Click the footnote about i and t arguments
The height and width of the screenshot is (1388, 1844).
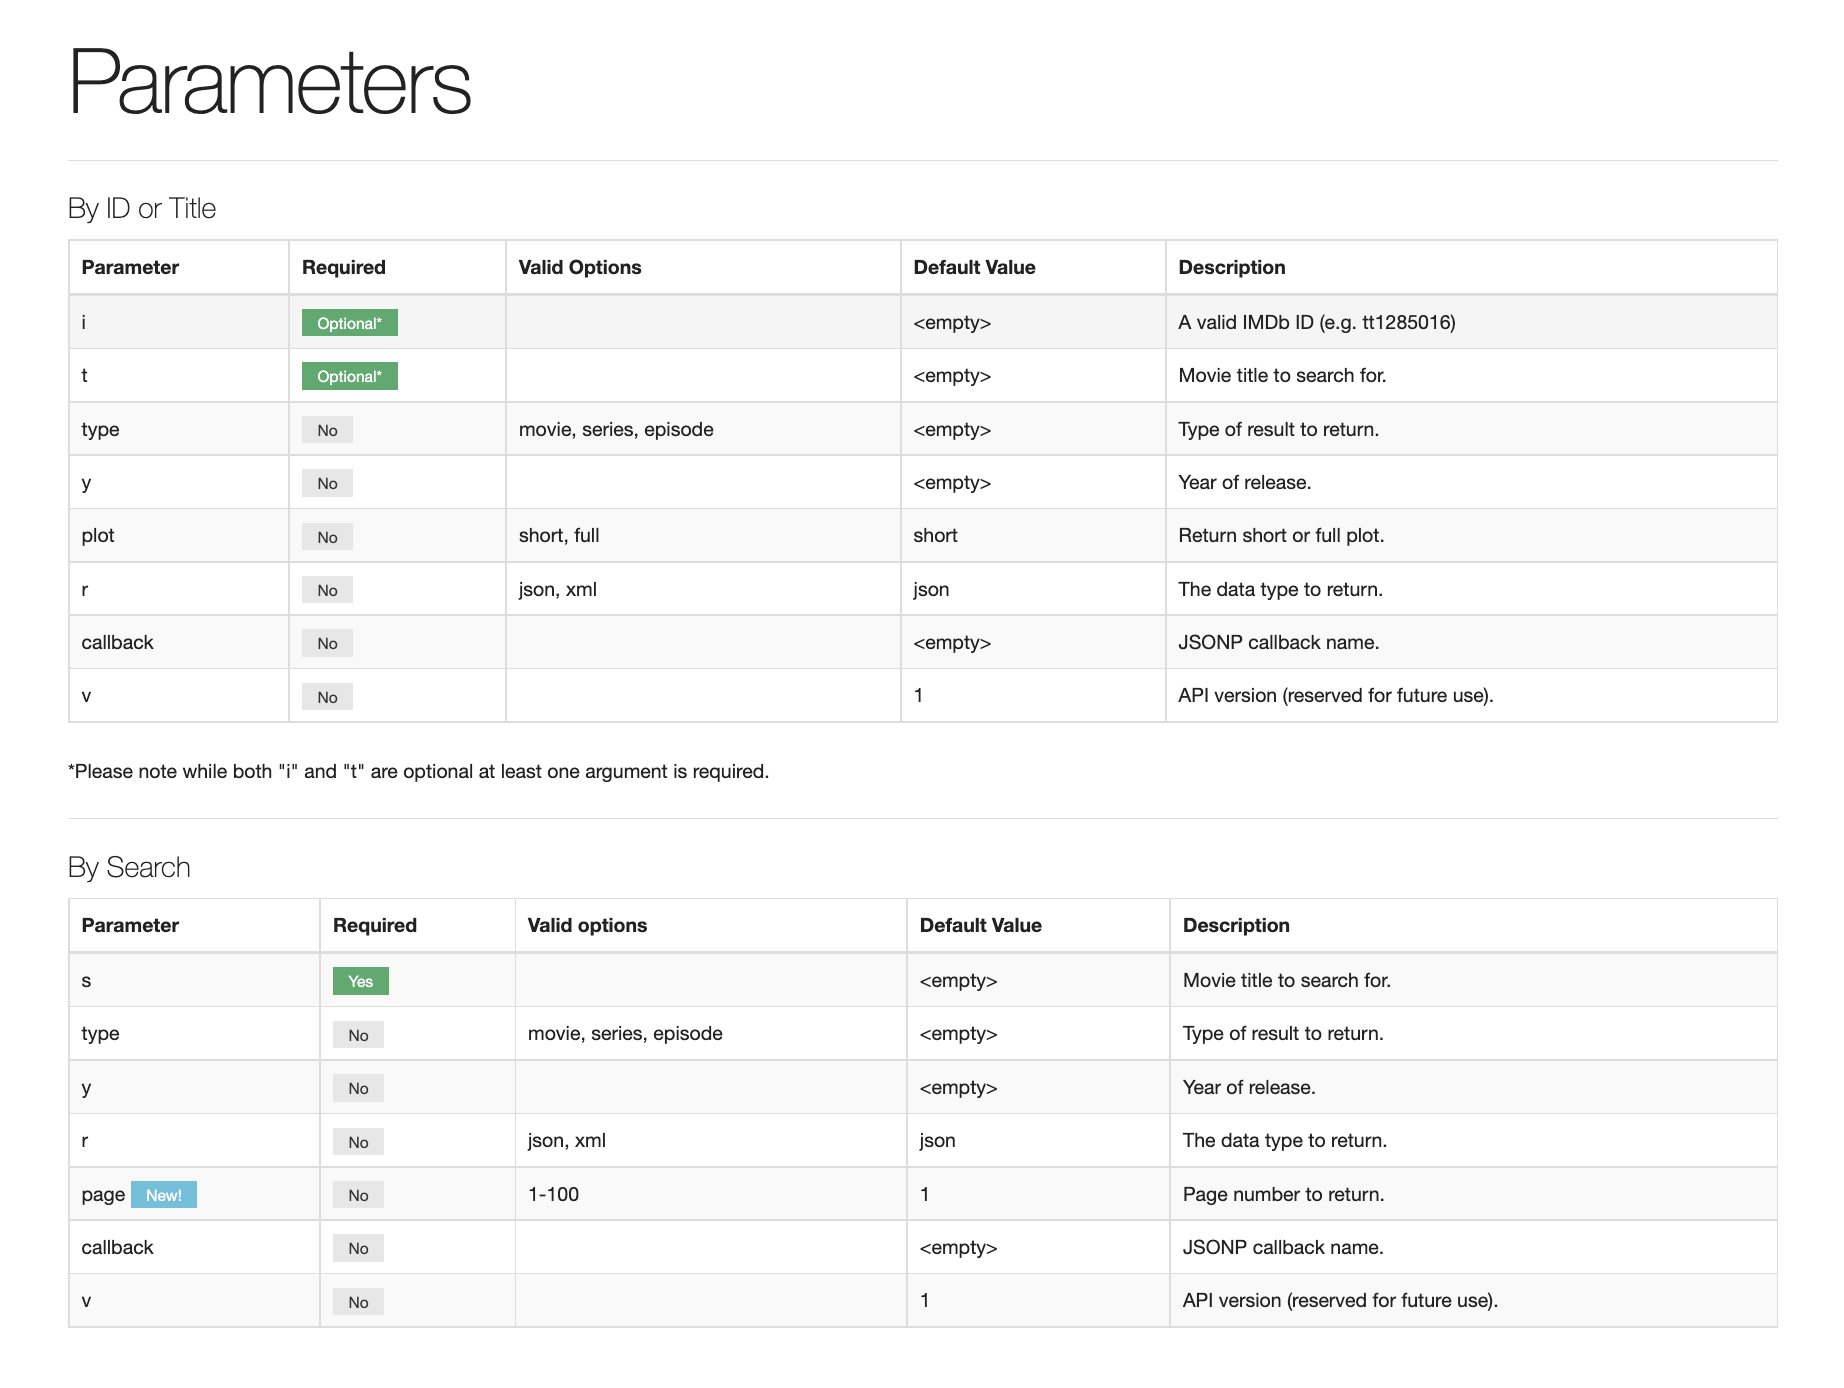(418, 771)
